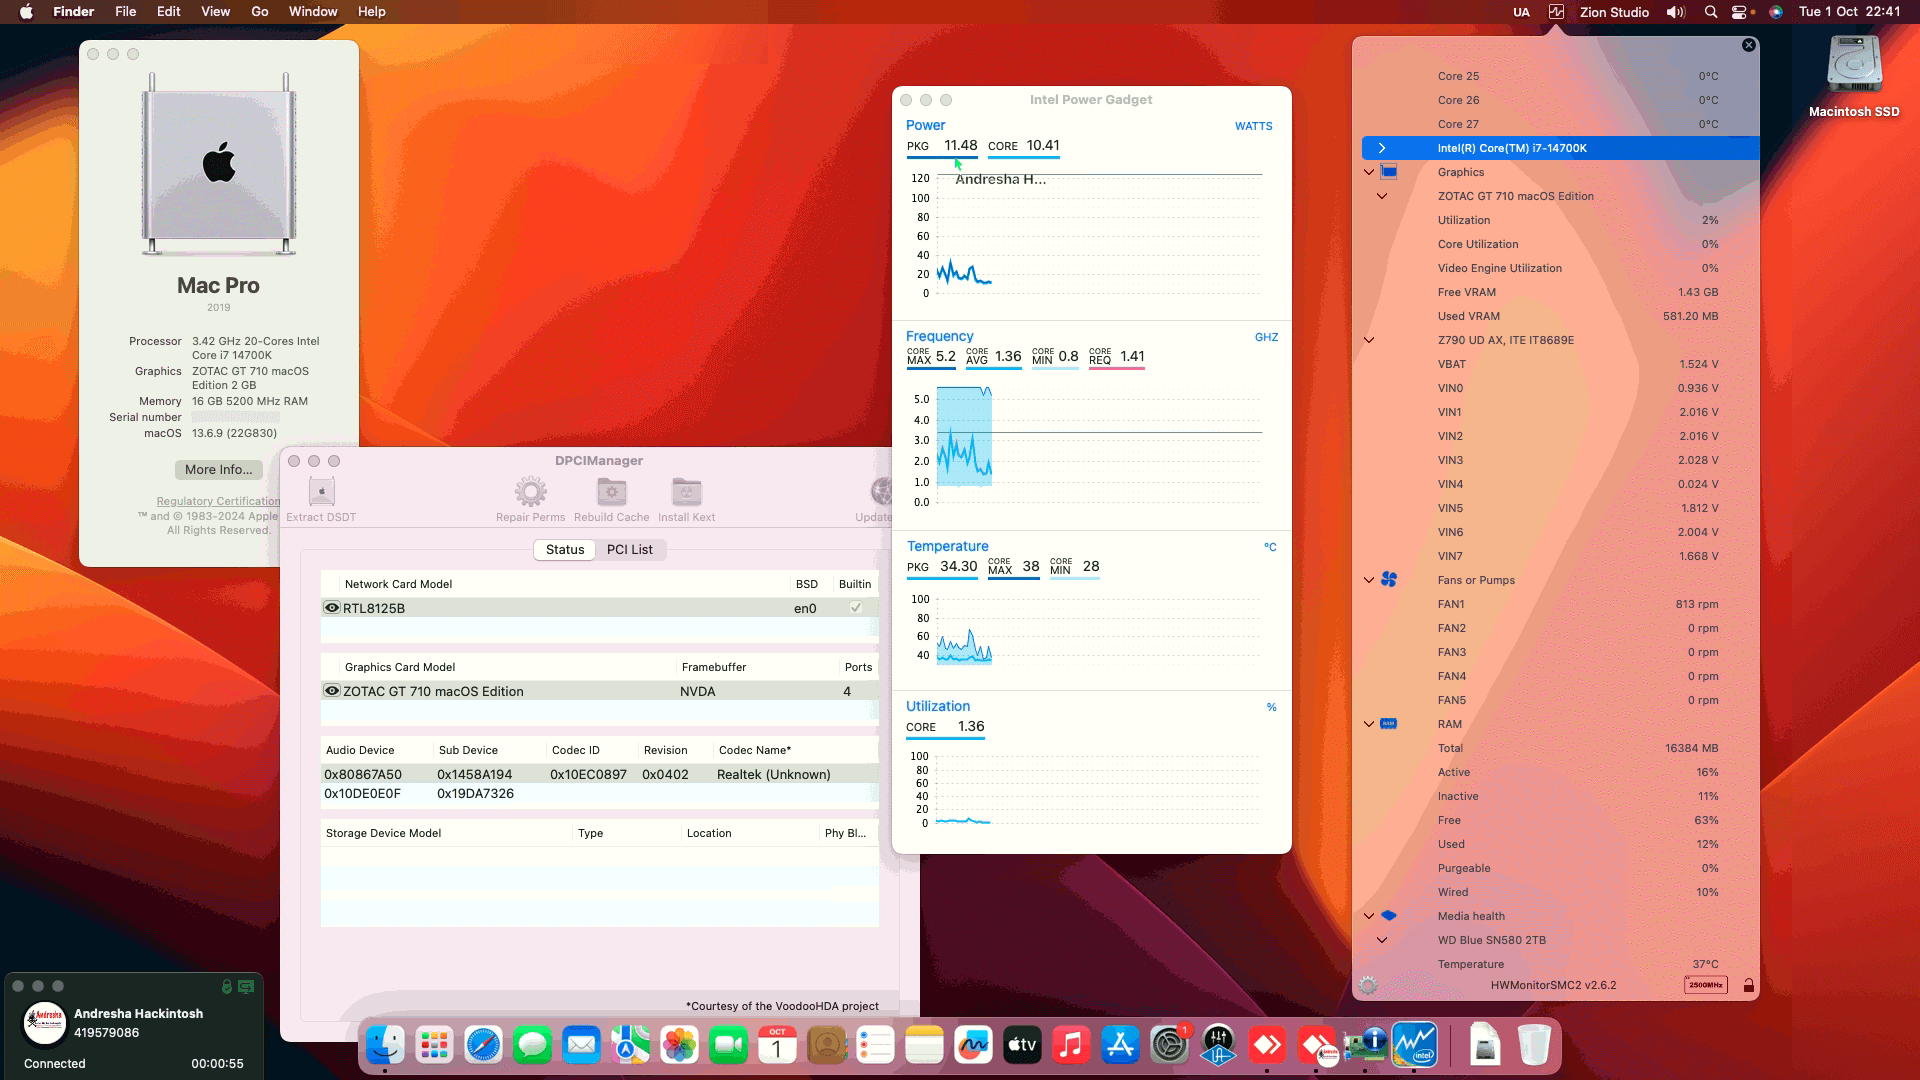Open the Go menu
1920x1080 pixels.
point(260,12)
